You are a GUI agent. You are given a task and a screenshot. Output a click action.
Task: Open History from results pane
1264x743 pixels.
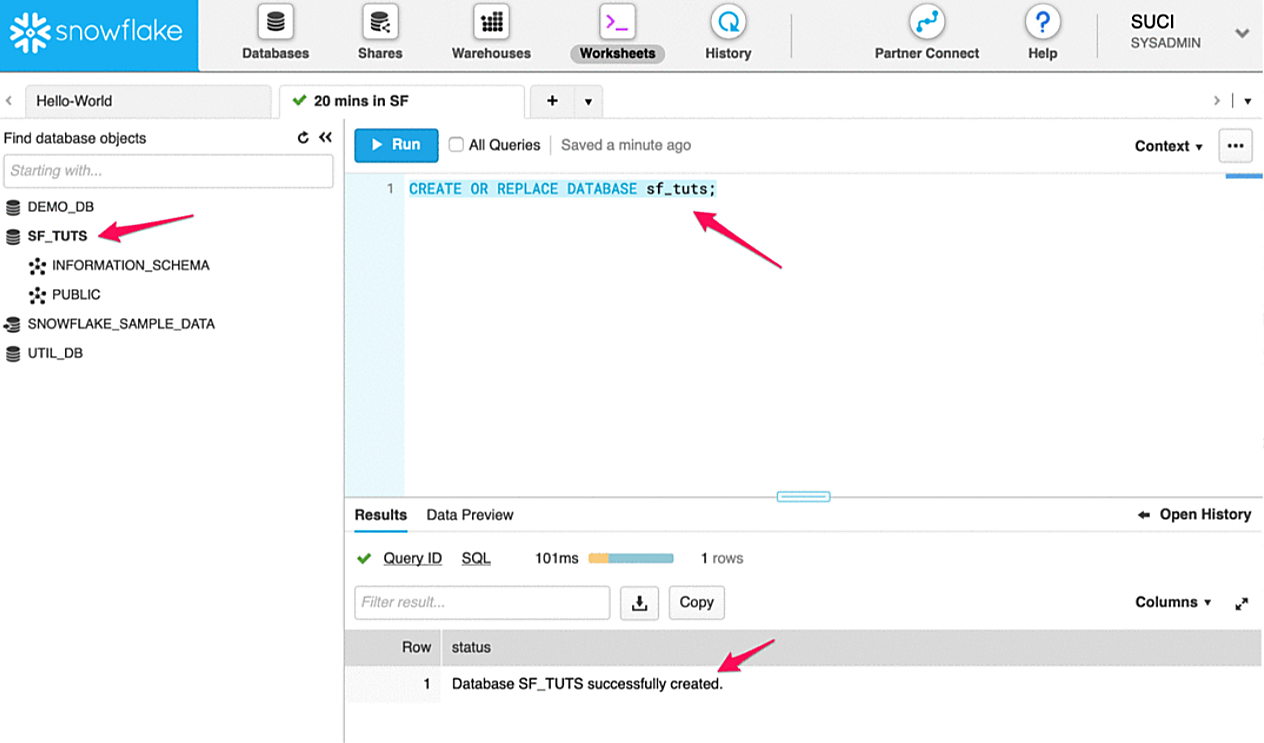pyautogui.click(x=1194, y=515)
